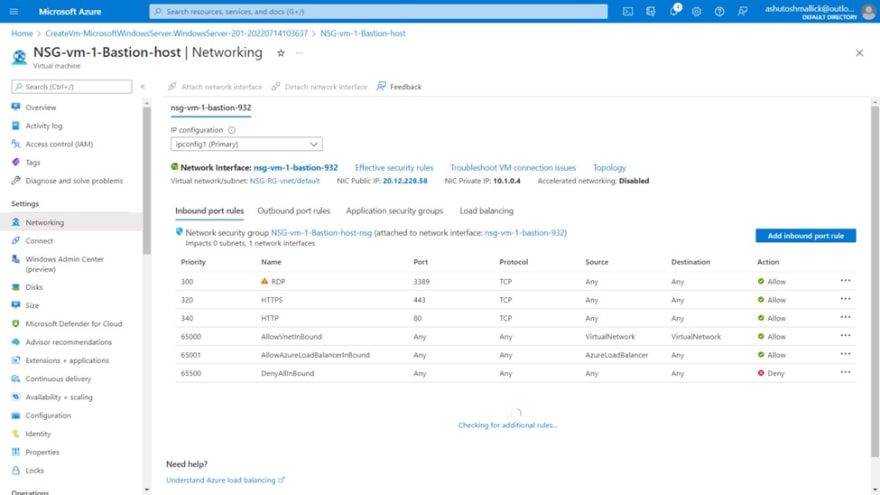Open Effective security rules link
Viewport: 880px width, 495px height.
click(394, 168)
